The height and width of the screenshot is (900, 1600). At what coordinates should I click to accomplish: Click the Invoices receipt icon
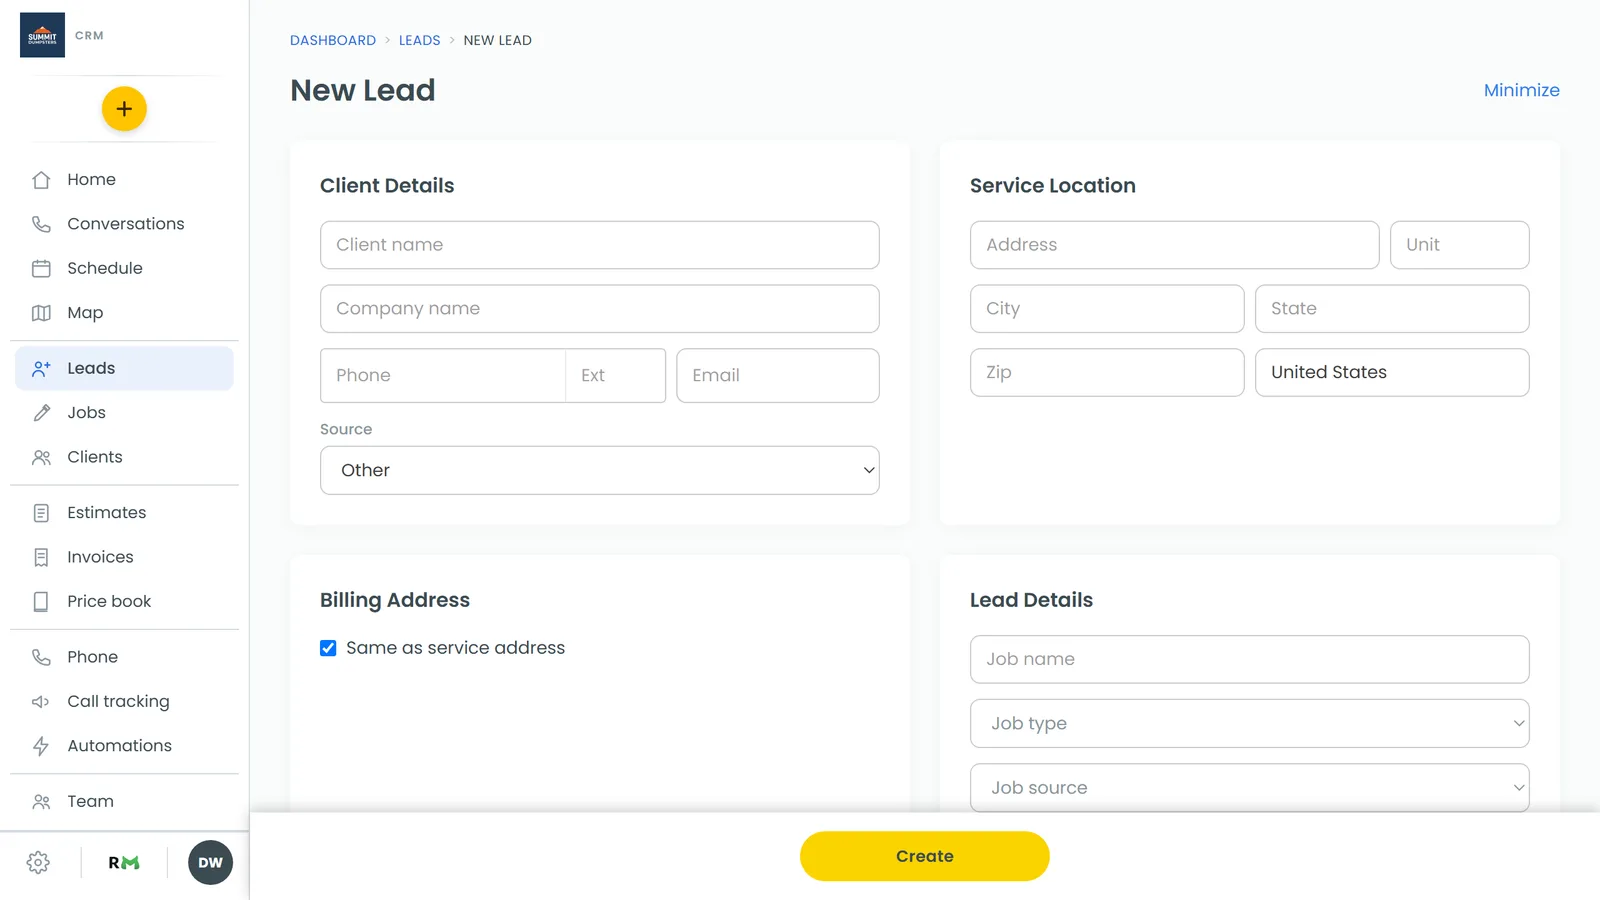[41, 557]
